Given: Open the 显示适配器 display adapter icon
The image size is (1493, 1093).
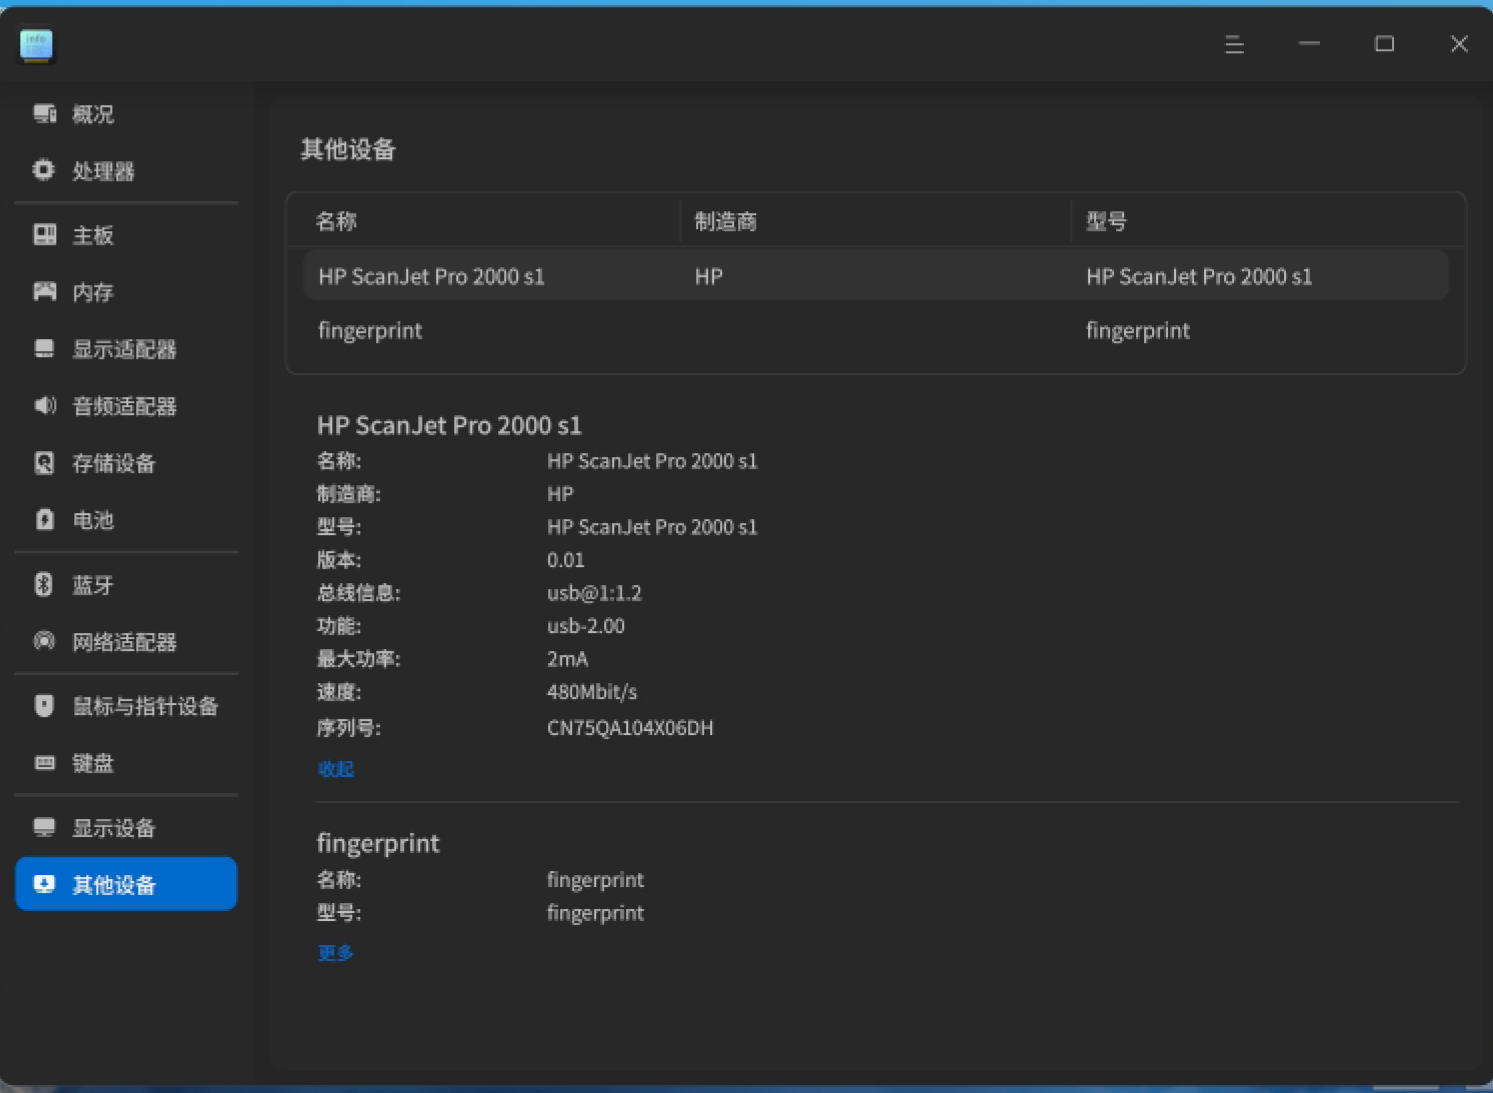Looking at the screenshot, I should tap(44, 349).
